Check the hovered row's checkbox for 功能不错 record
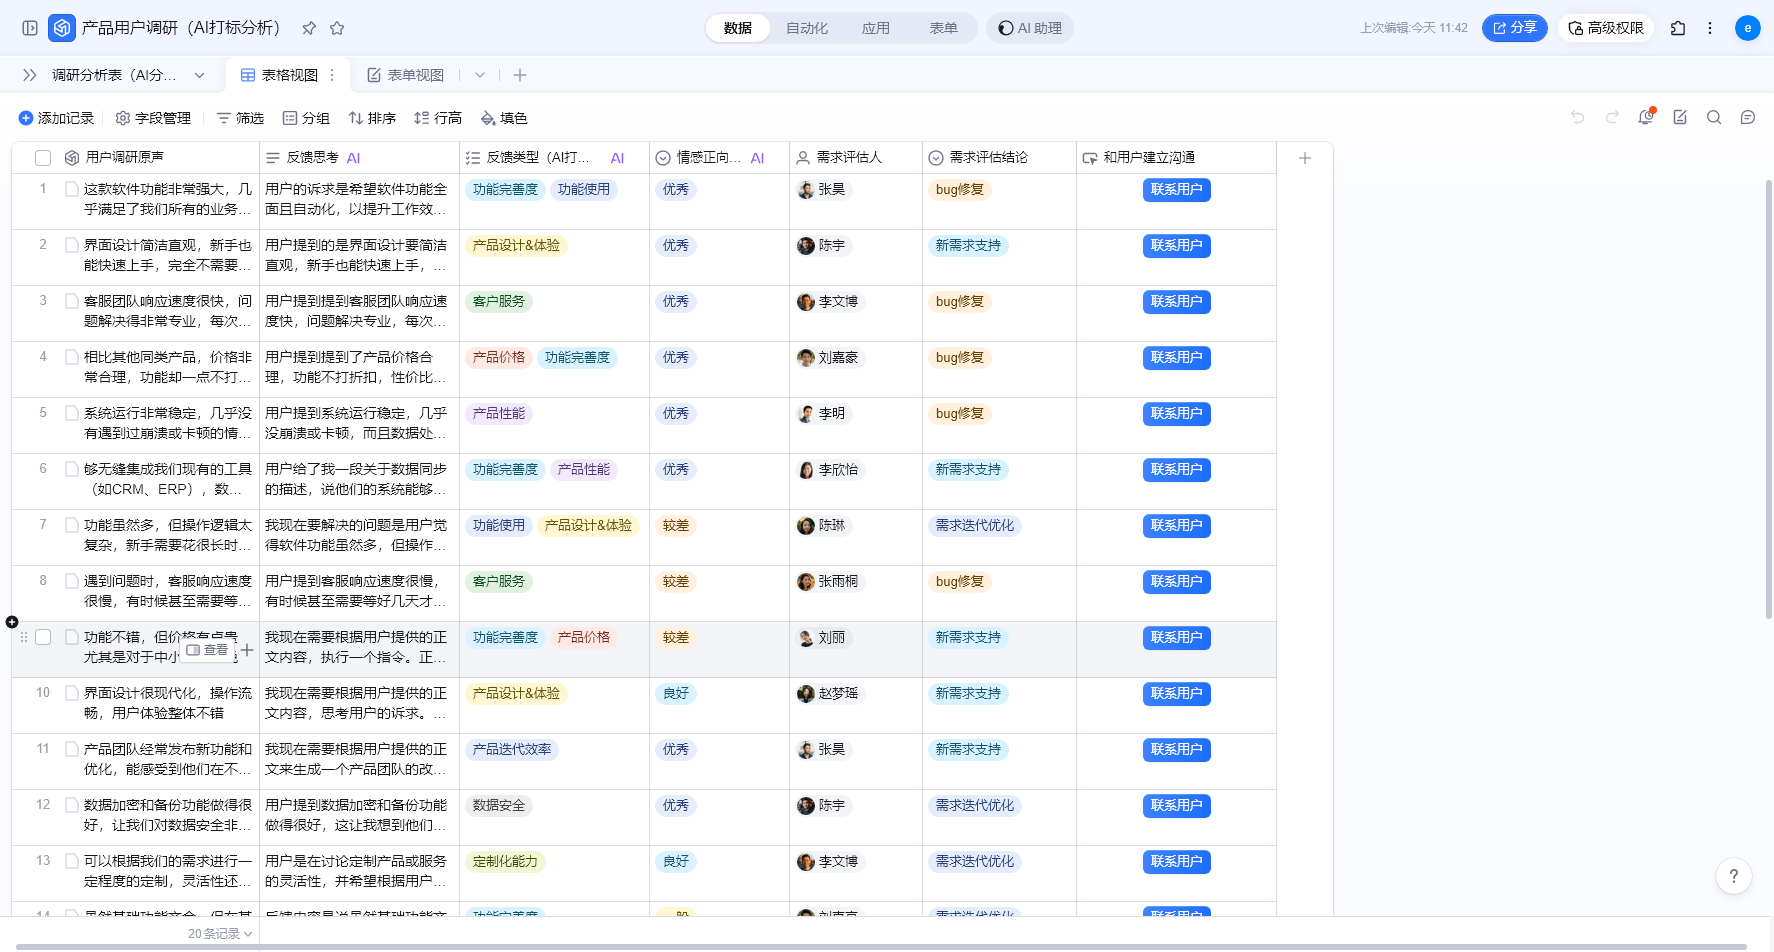1774x952 pixels. (x=43, y=637)
